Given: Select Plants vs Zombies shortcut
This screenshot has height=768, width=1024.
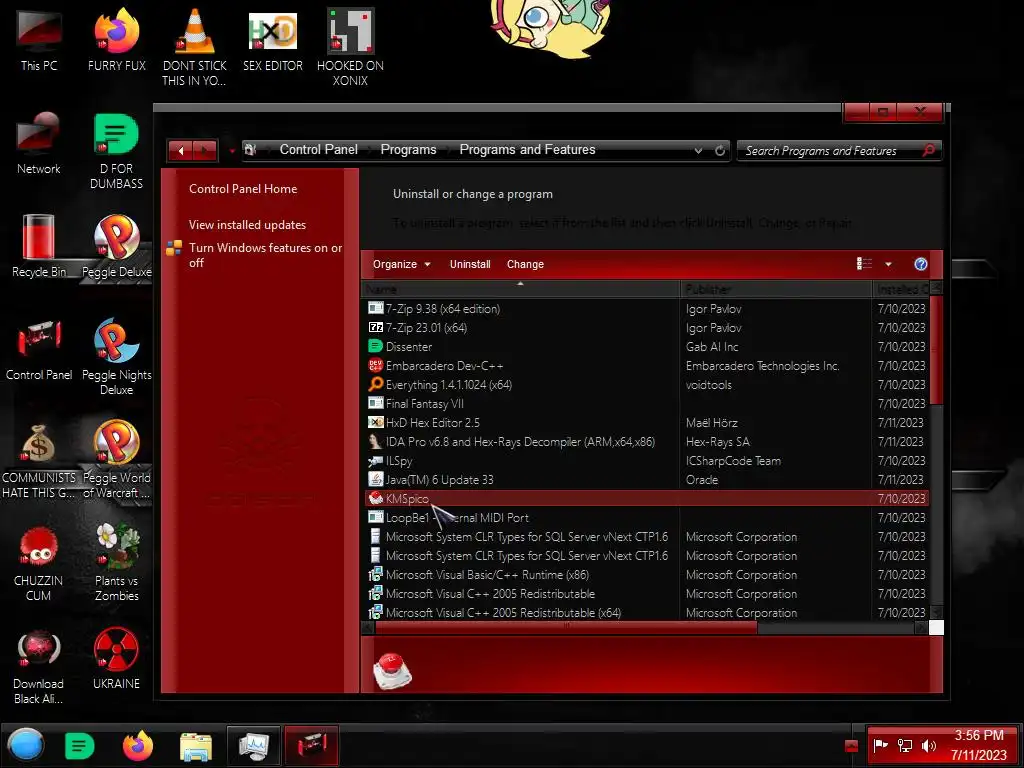Looking at the screenshot, I should tap(117, 563).
